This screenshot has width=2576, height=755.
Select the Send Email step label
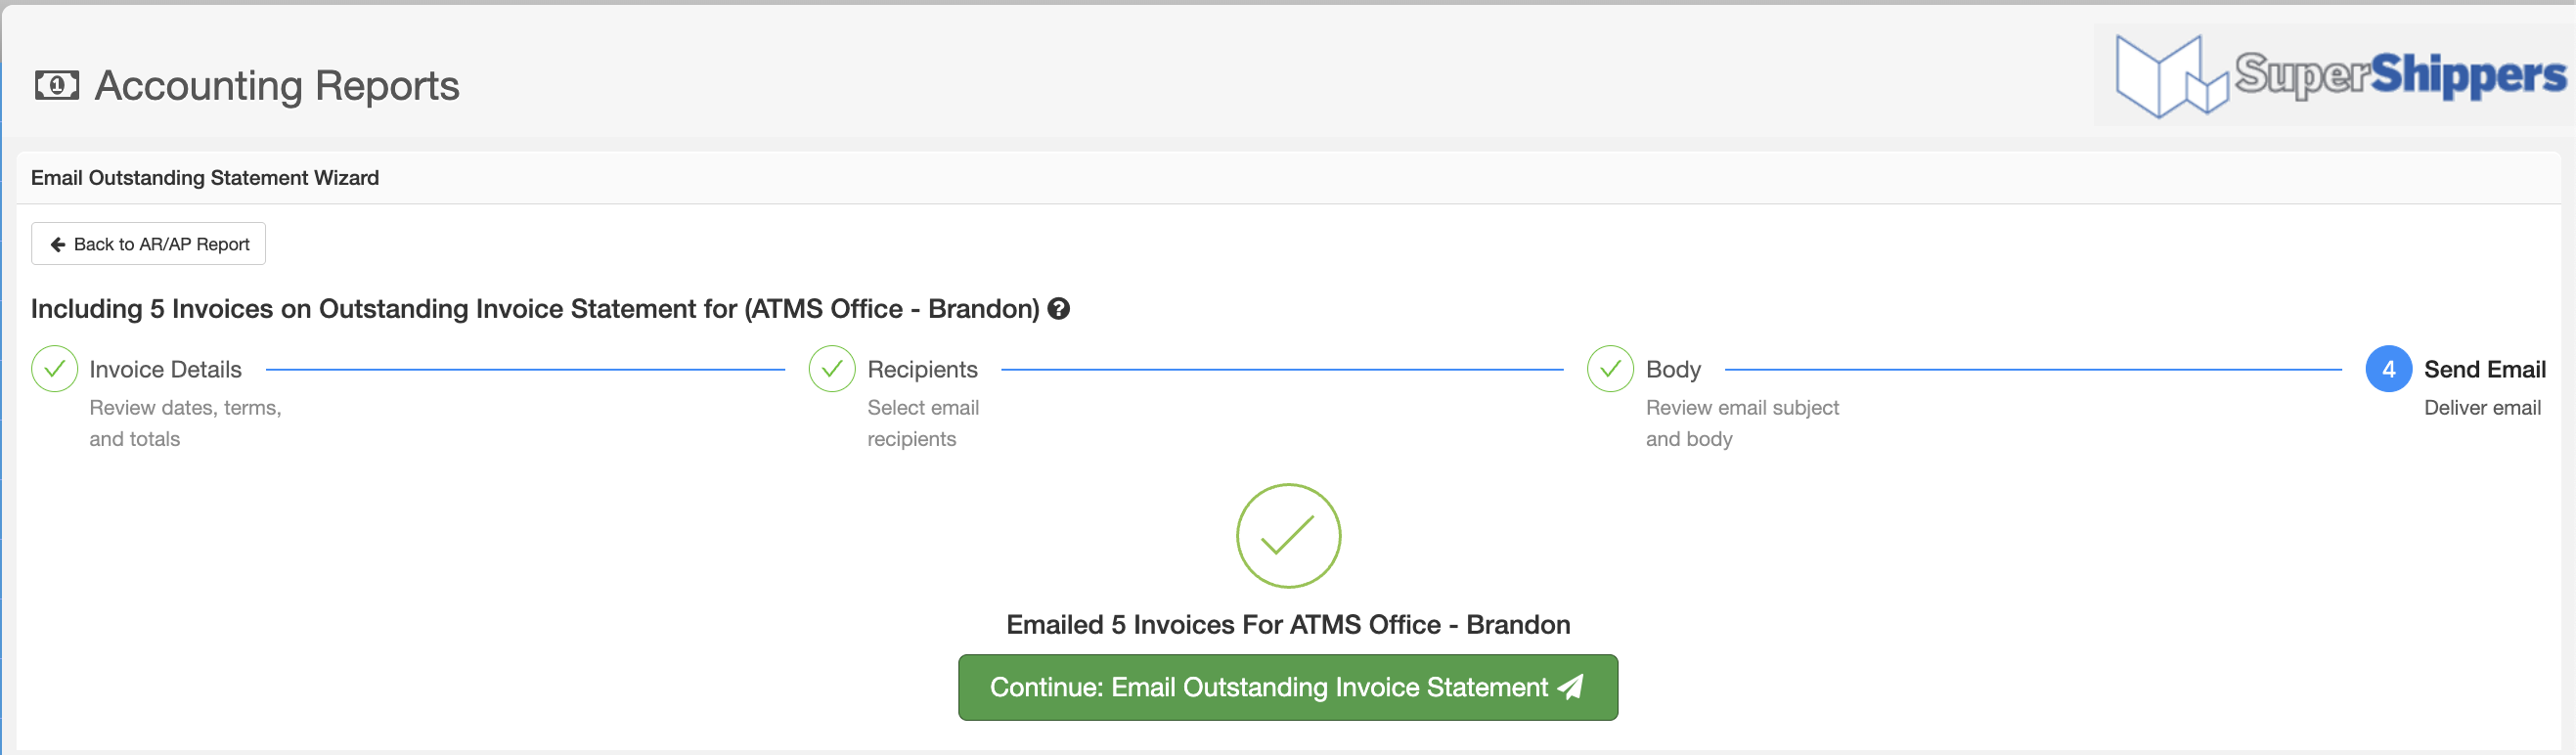tap(2484, 369)
